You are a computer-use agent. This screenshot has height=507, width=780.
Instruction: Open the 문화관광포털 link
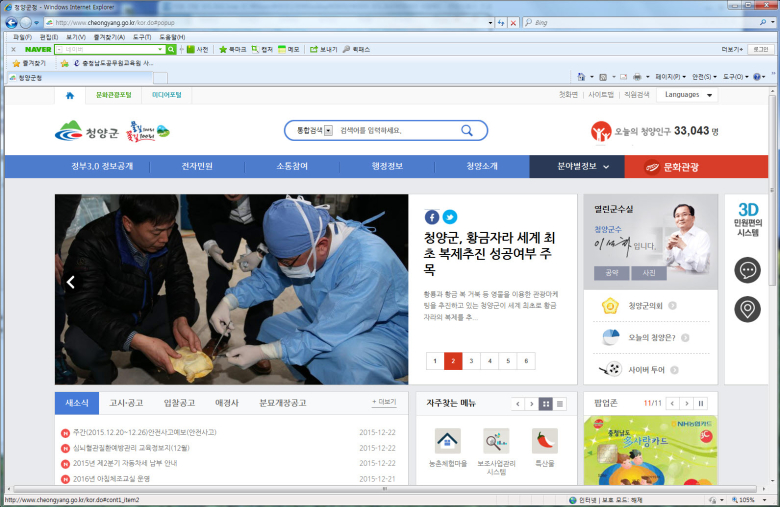(x=113, y=95)
